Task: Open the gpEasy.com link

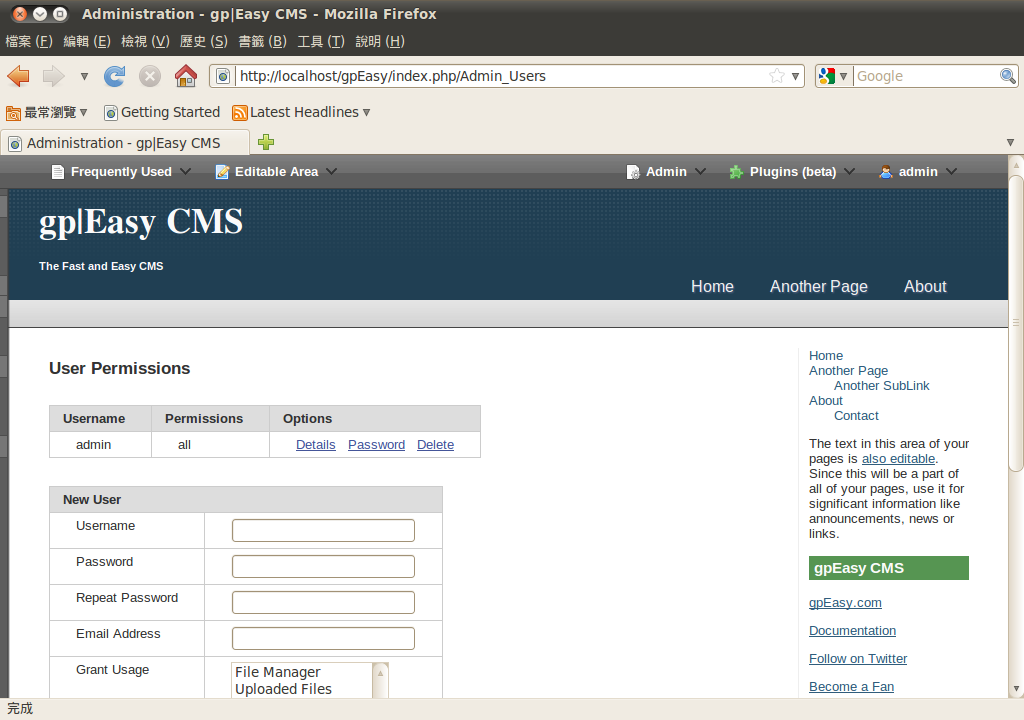Action: pyautogui.click(x=845, y=602)
